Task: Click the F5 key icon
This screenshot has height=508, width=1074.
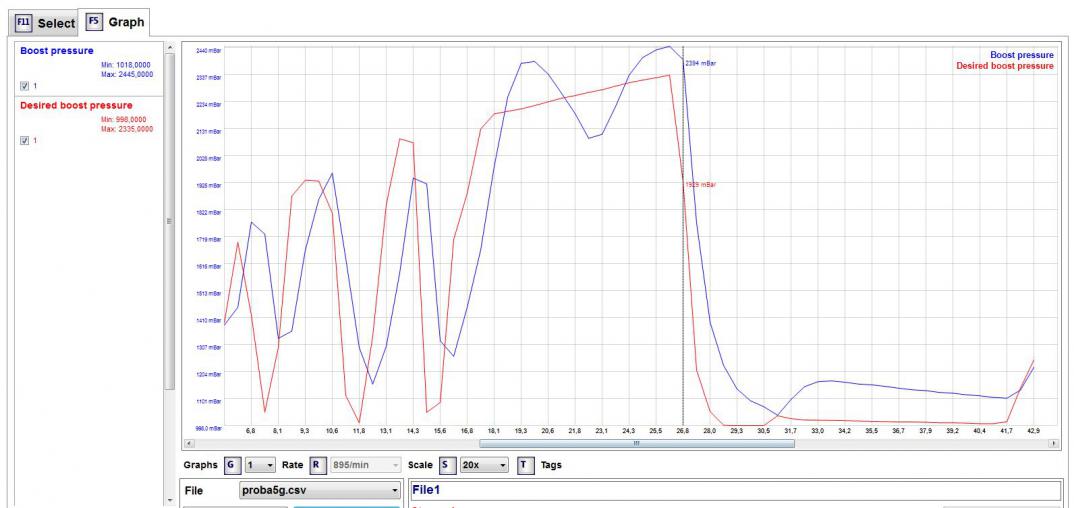Action: pyautogui.click(x=94, y=21)
